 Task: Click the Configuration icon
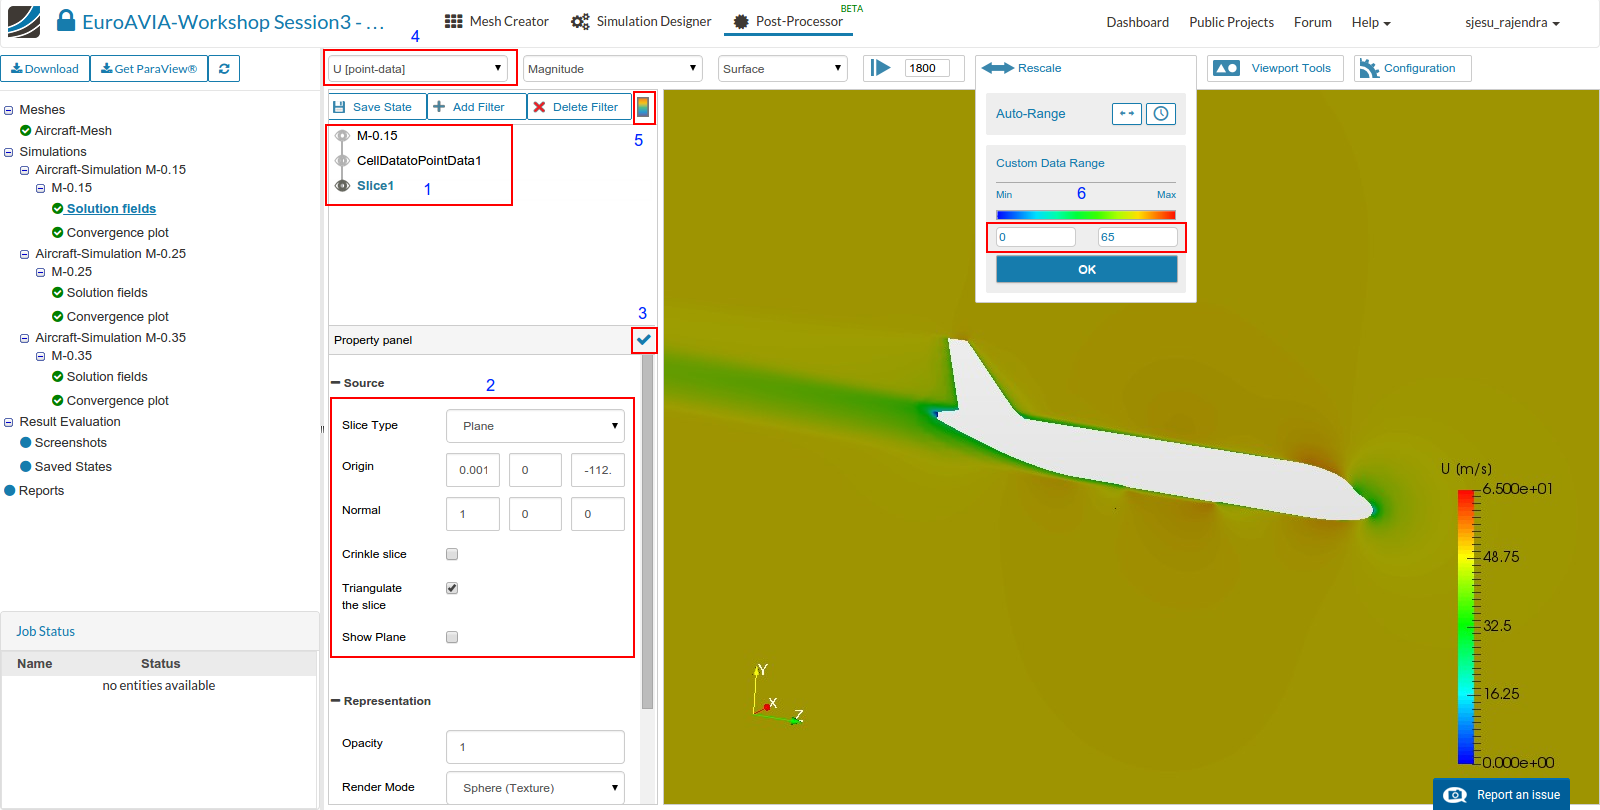[x=1369, y=68]
